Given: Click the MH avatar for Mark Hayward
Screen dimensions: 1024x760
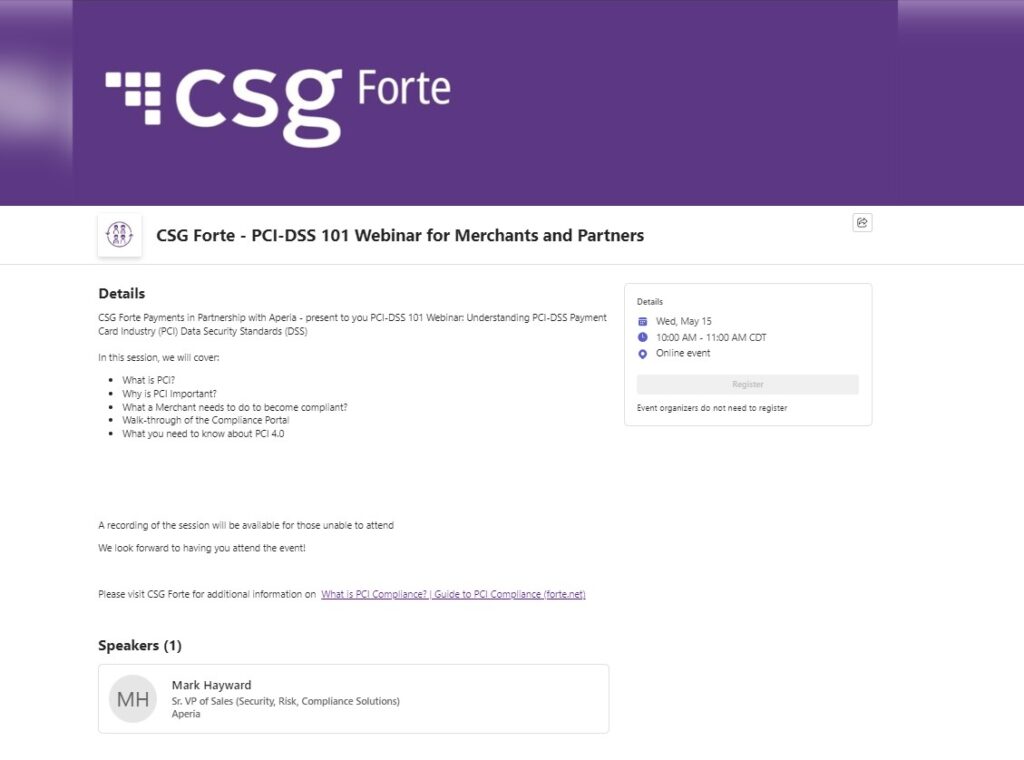Looking at the screenshot, I should click(132, 698).
